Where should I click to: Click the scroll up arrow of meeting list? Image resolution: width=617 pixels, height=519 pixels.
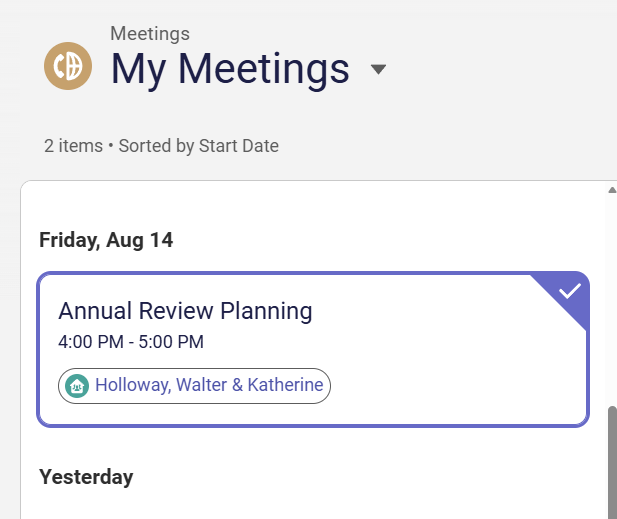tap(612, 190)
